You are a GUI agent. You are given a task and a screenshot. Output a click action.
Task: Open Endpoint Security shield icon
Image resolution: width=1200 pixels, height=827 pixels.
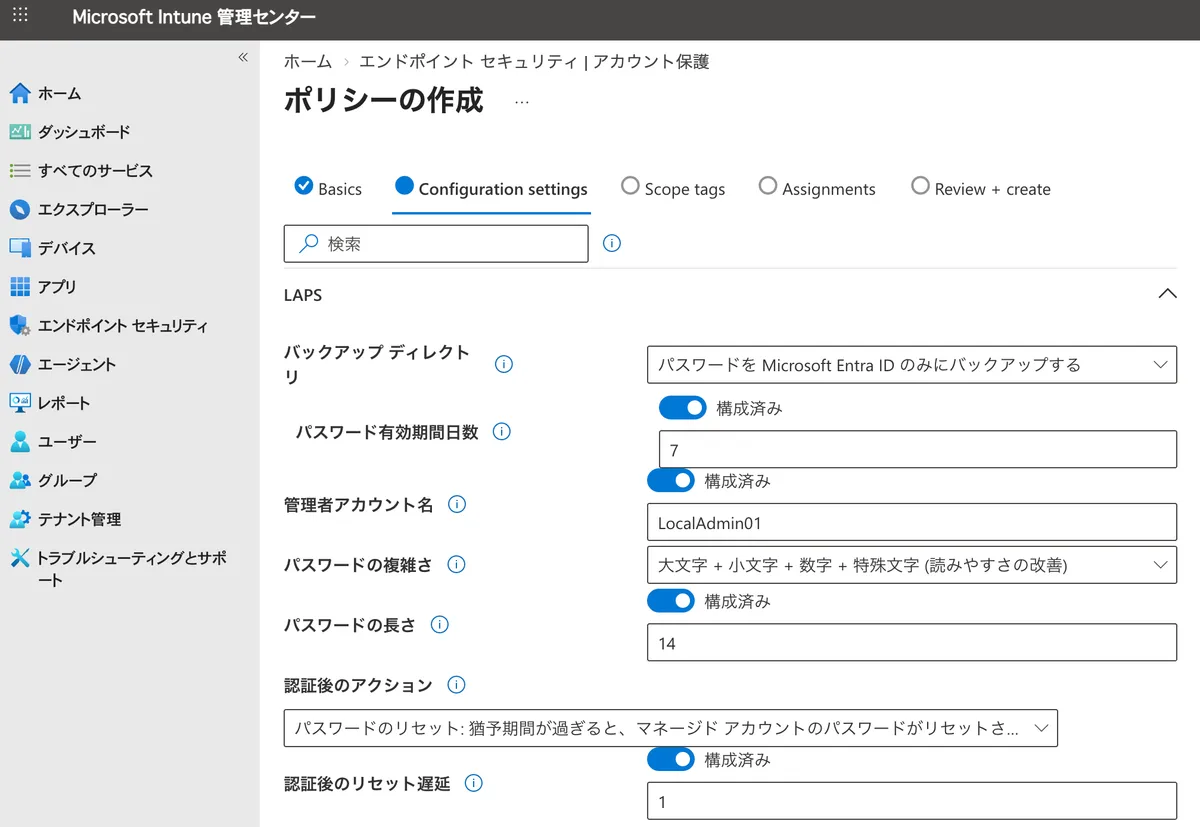(20, 326)
